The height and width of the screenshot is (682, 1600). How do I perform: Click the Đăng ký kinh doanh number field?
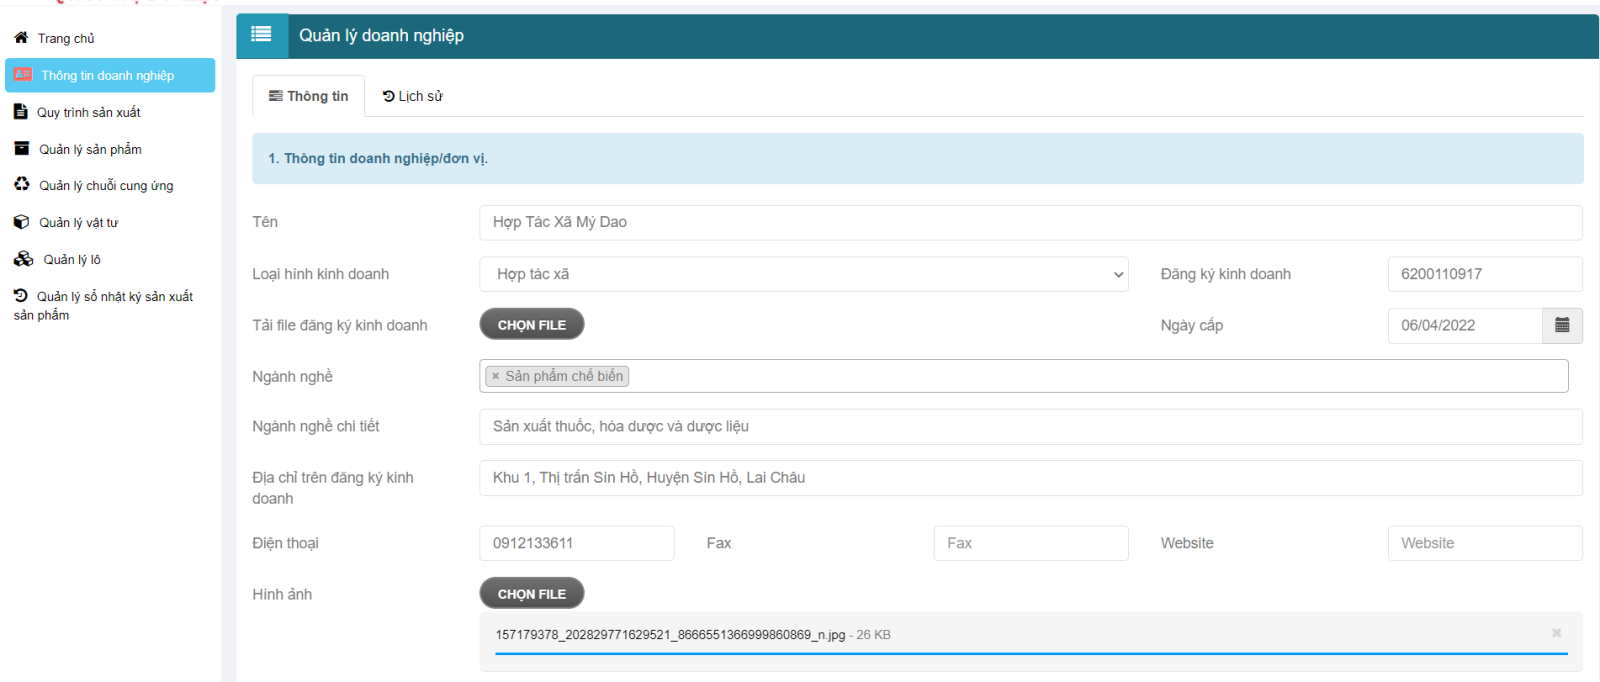coord(1485,274)
